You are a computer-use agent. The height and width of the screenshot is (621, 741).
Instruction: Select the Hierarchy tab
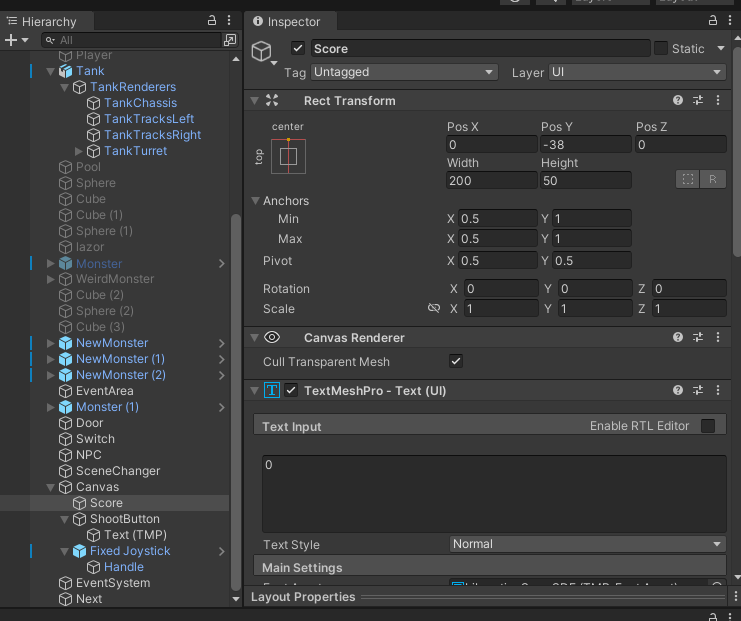coord(42,21)
